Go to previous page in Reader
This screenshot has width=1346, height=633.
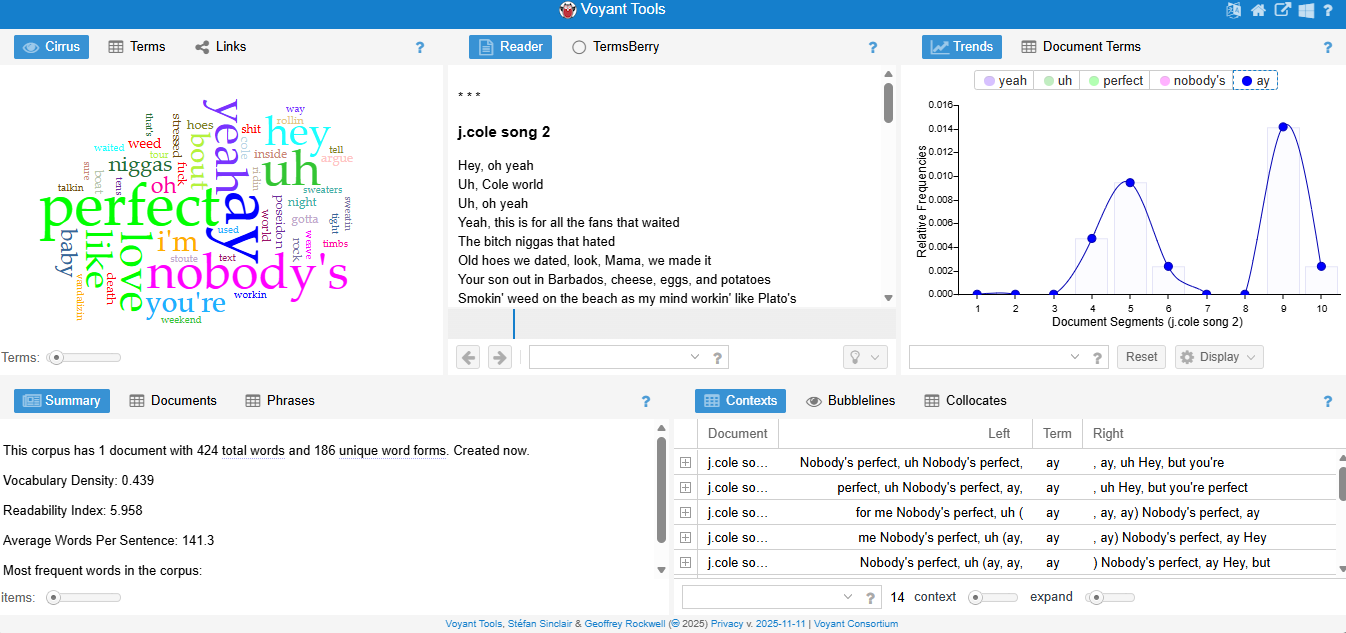(468, 357)
